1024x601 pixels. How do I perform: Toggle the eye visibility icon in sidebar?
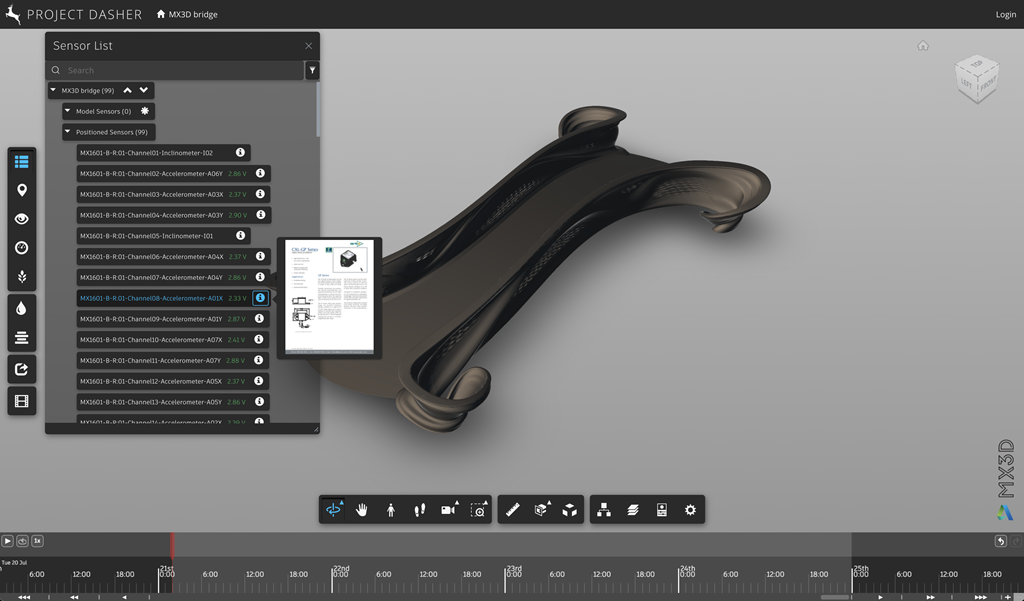click(x=22, y=219)
